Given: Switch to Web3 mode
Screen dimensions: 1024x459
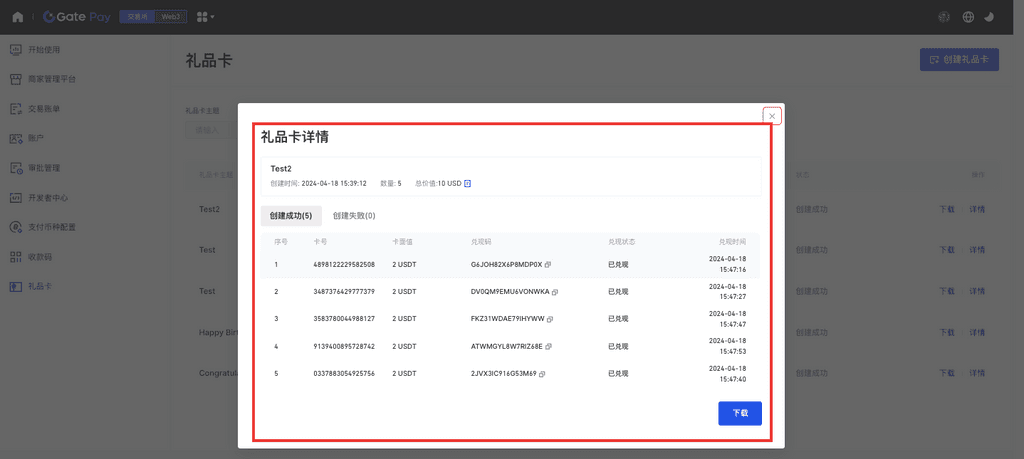Looking at the screenshot, I should [172, 17].
